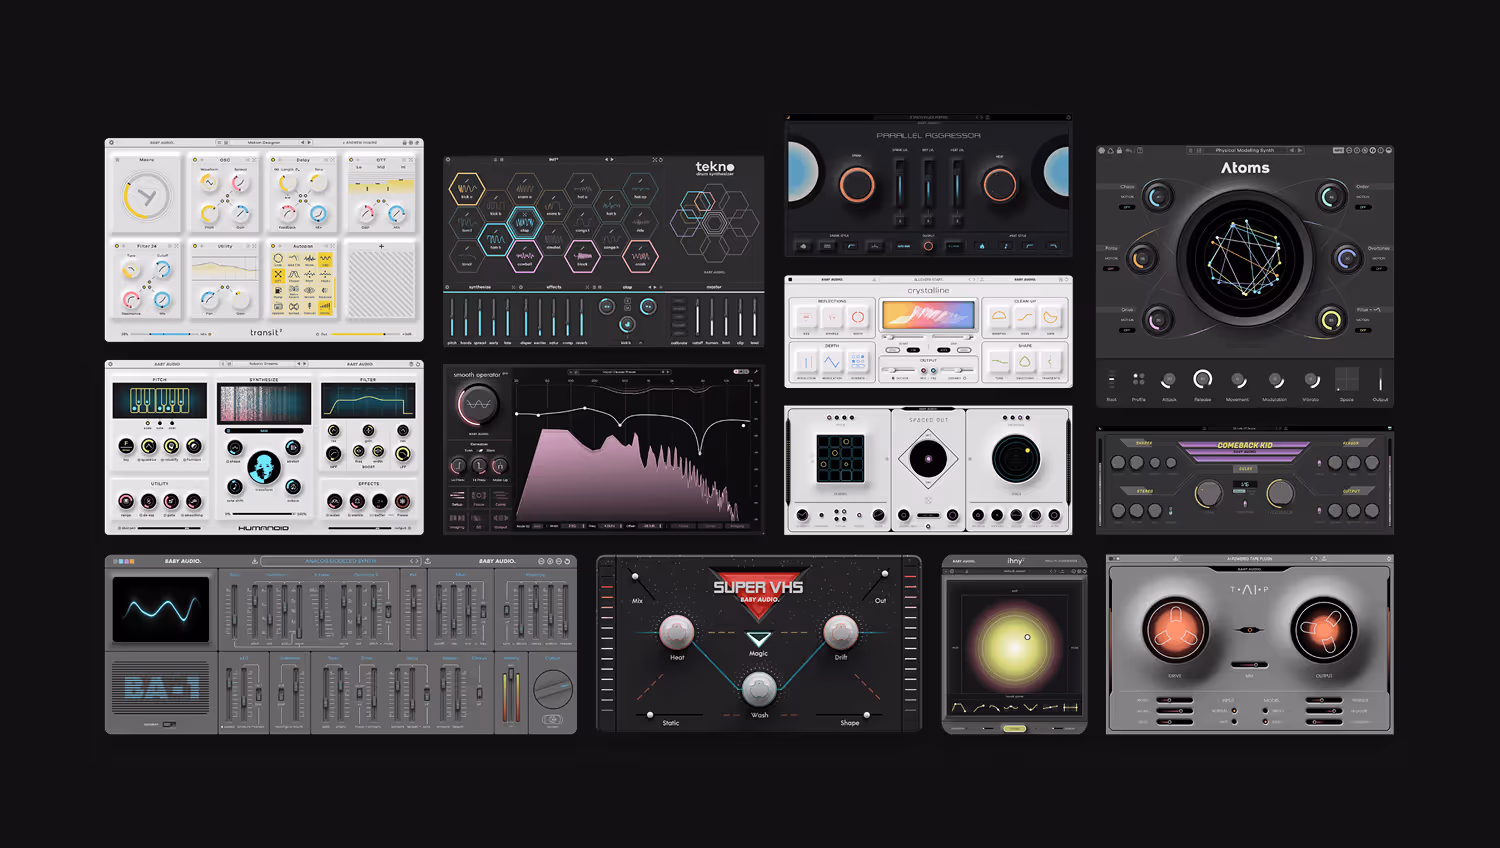This screenshot has height=848, width=1500.
Task: Click the Mix slider in Super VHS
Action: (641, 584)
